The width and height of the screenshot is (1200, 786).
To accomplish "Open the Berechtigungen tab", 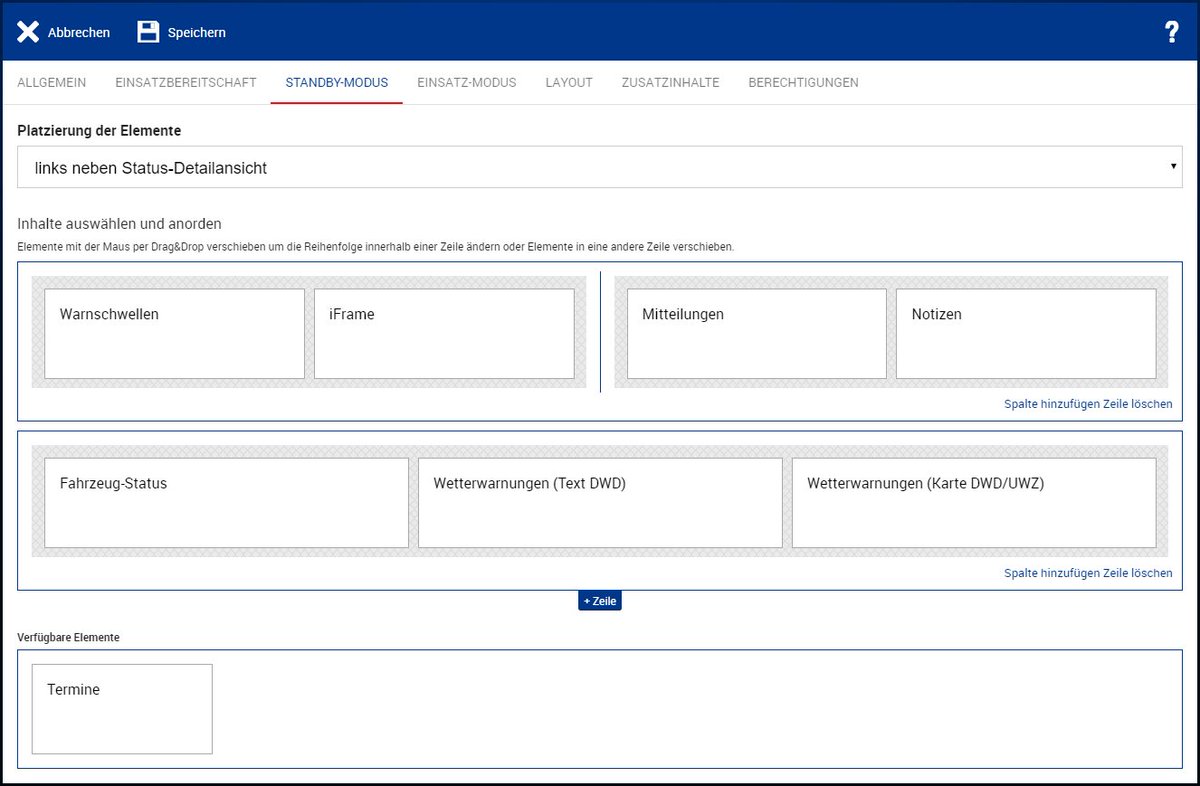I will pos(803,82).
